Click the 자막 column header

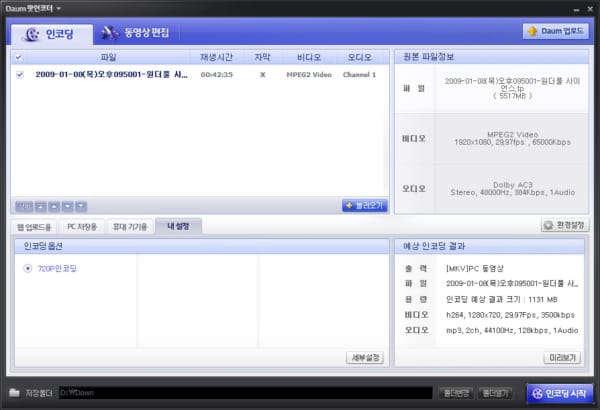(x=262, y=57)
